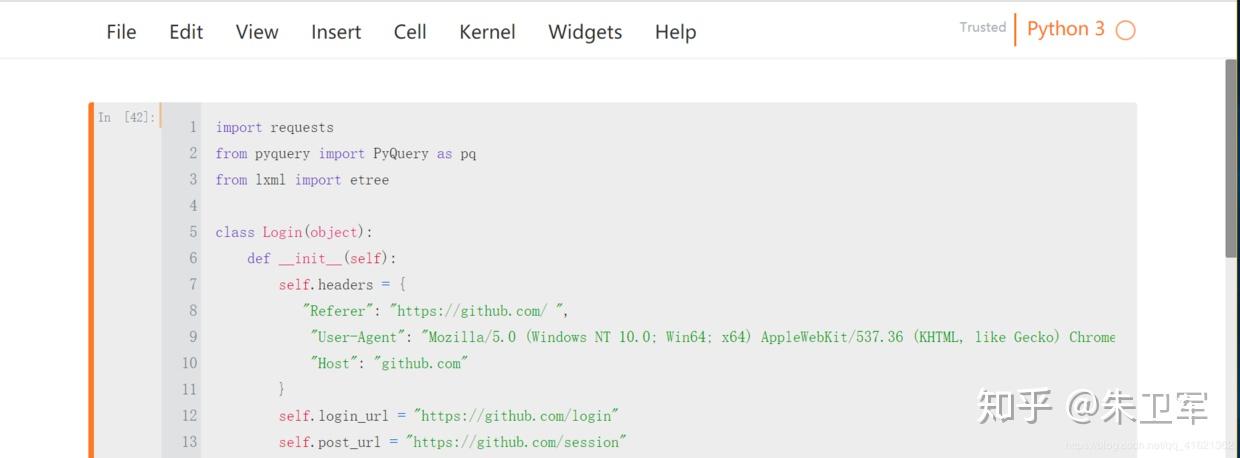Click the self.login_url assignment line
The width and height of the screenshot is (1240, 458).
point(448,415)
